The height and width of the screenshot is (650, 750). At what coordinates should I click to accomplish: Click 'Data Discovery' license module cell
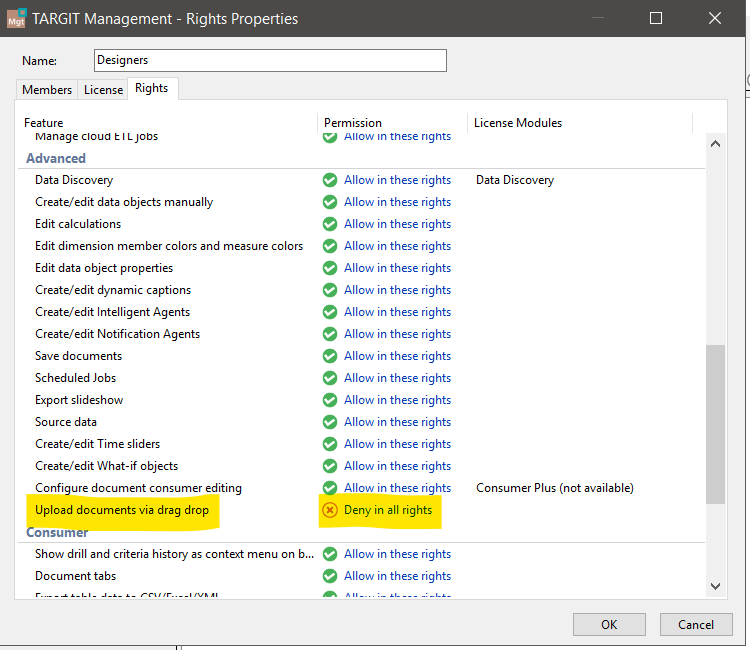pyautogui.click(x=515, y=180)
